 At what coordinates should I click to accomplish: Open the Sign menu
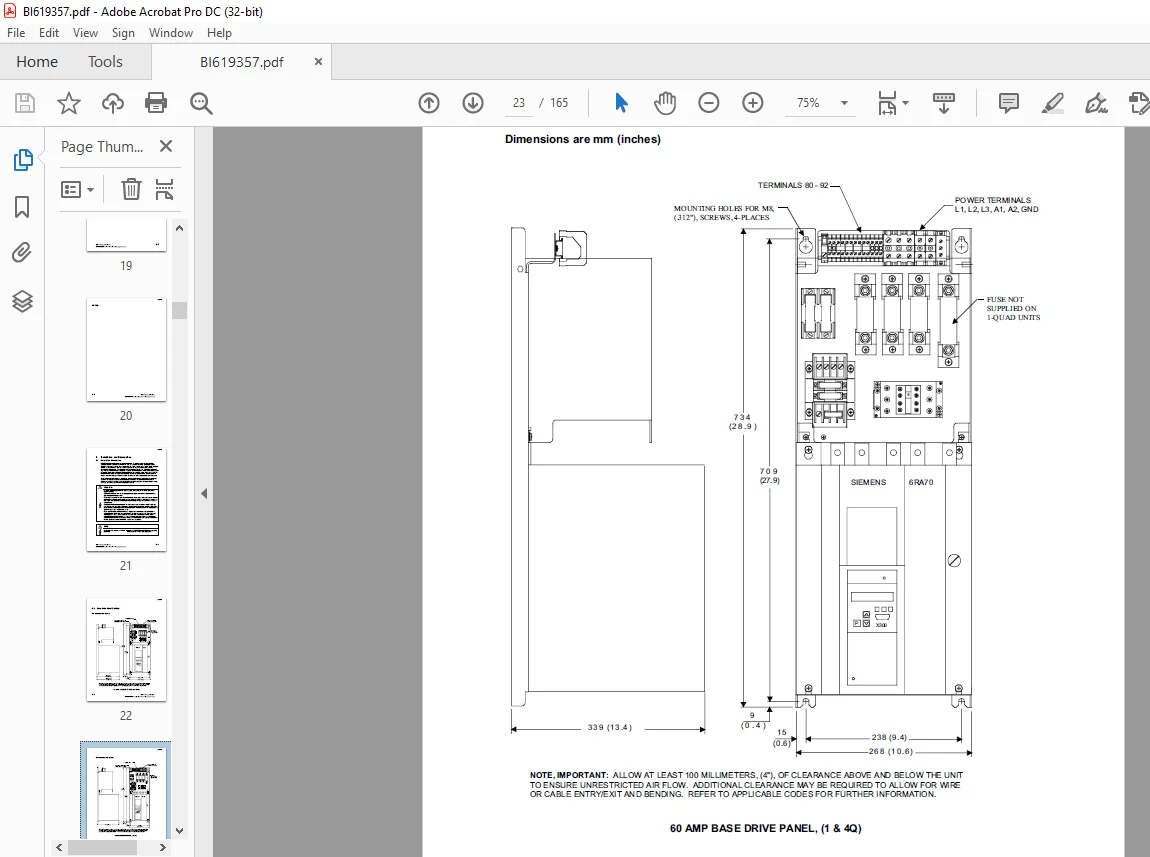[123, 33]
